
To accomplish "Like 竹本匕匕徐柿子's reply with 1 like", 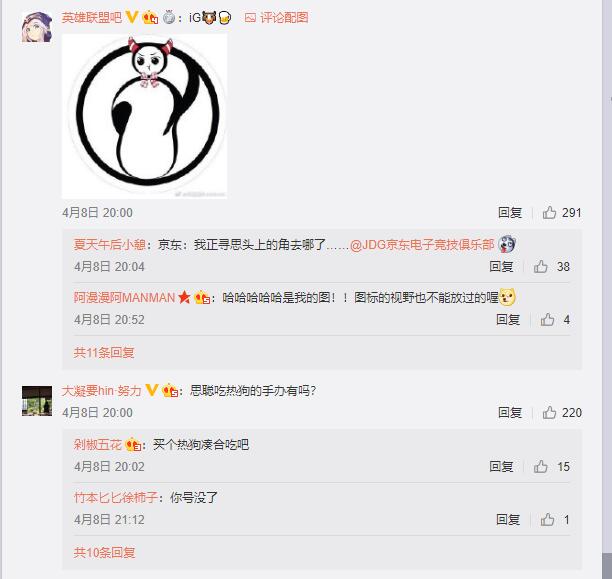I will click(x=547, y=519).
